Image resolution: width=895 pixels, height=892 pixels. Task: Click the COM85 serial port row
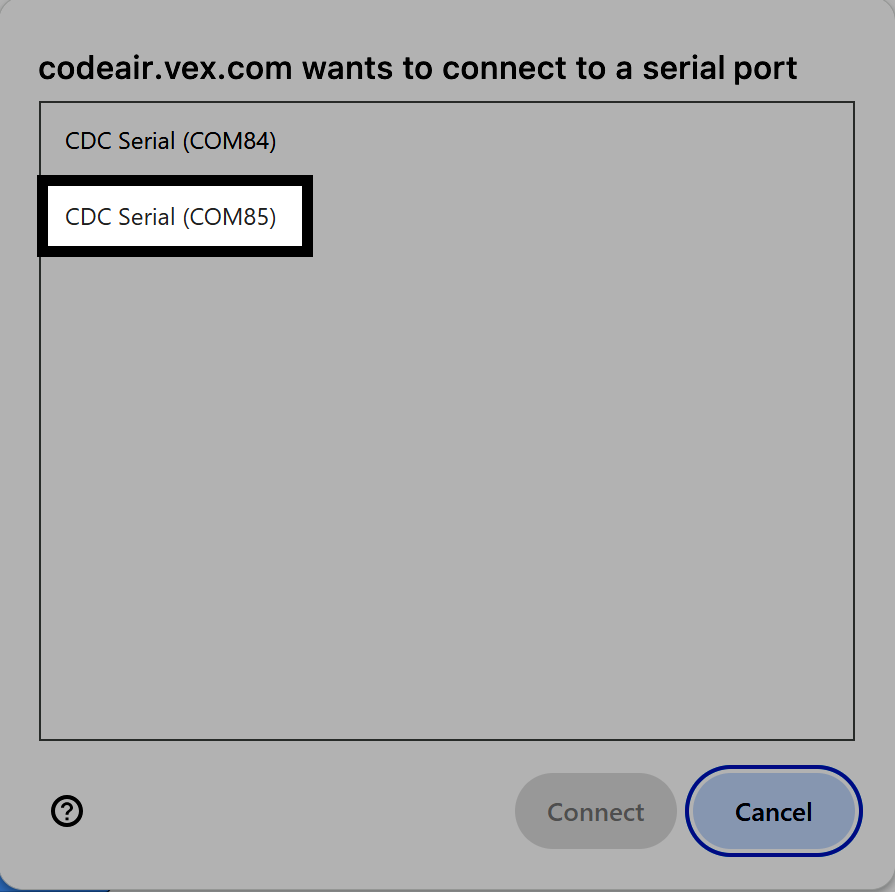tap(171, 217)
